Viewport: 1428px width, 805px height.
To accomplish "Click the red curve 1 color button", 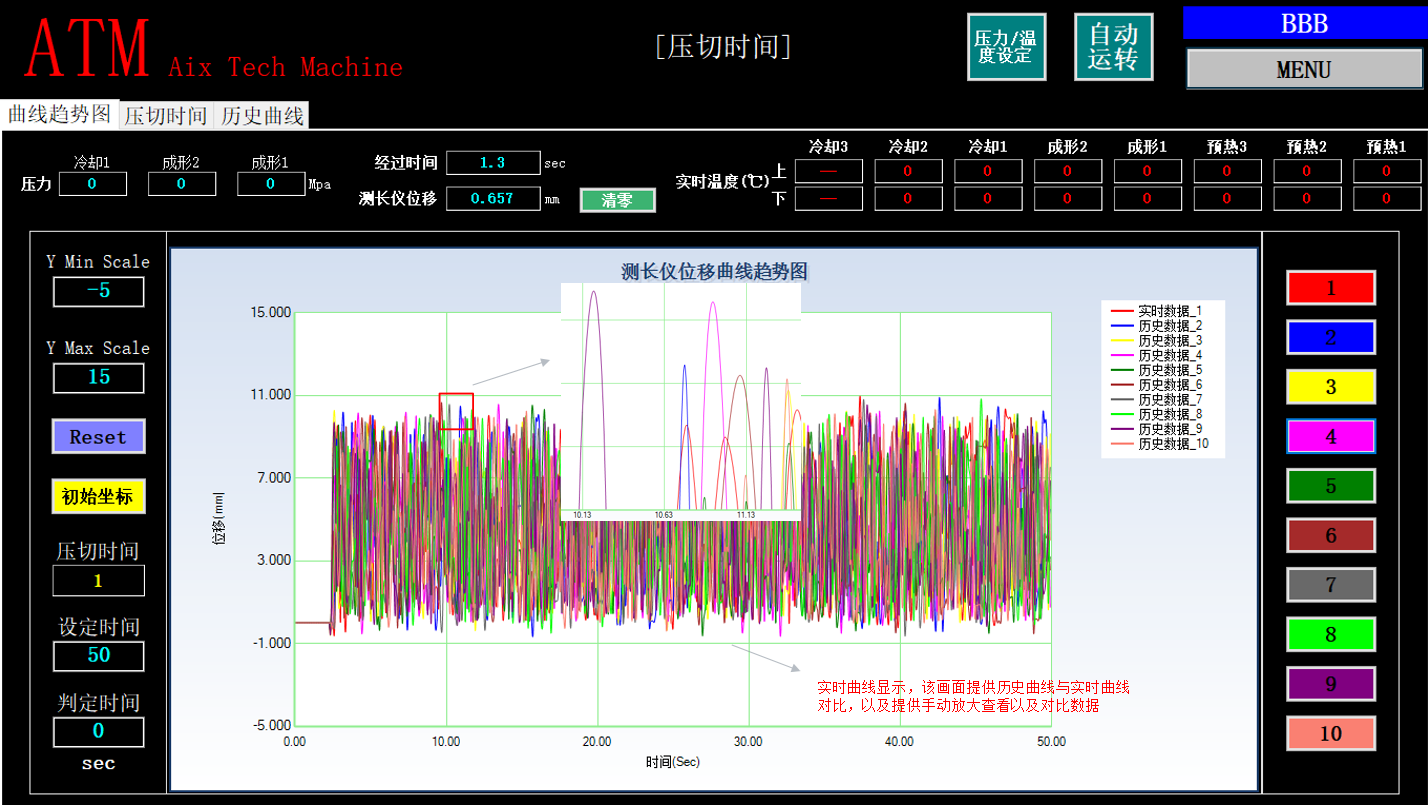I will (1330, 288).
